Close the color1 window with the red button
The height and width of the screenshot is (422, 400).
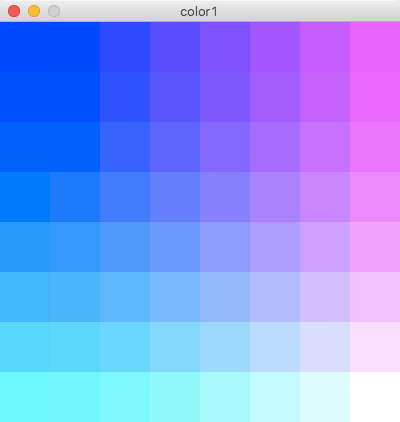point(14,11)
